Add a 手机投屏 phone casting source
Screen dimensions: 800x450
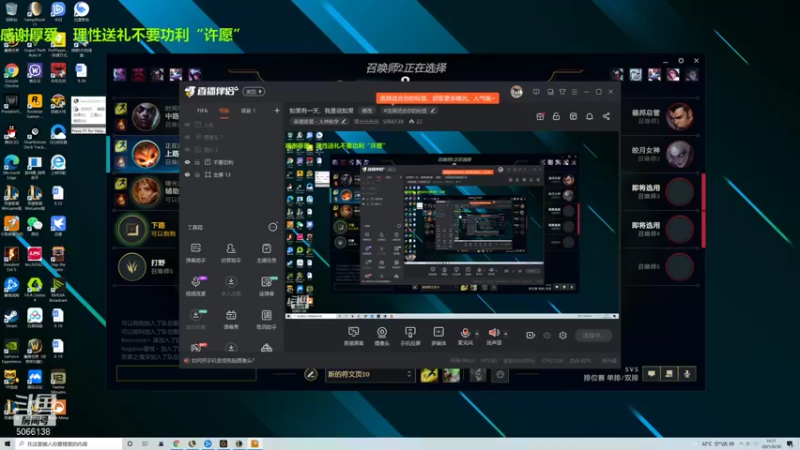[410, 336]
